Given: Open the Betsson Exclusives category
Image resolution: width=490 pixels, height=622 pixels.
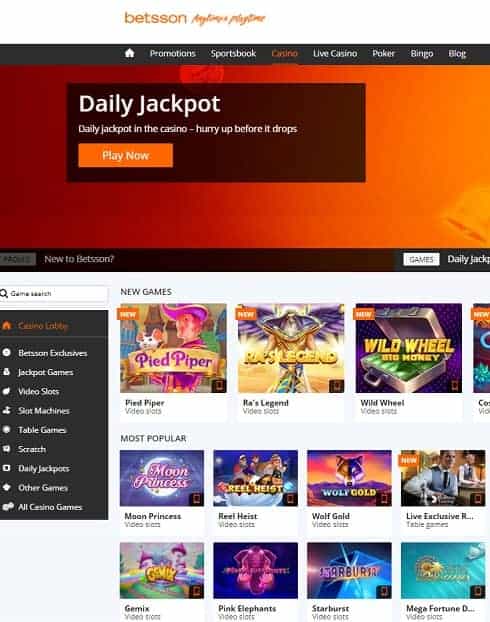Looking at the screenshot, I should pos(52,353).
